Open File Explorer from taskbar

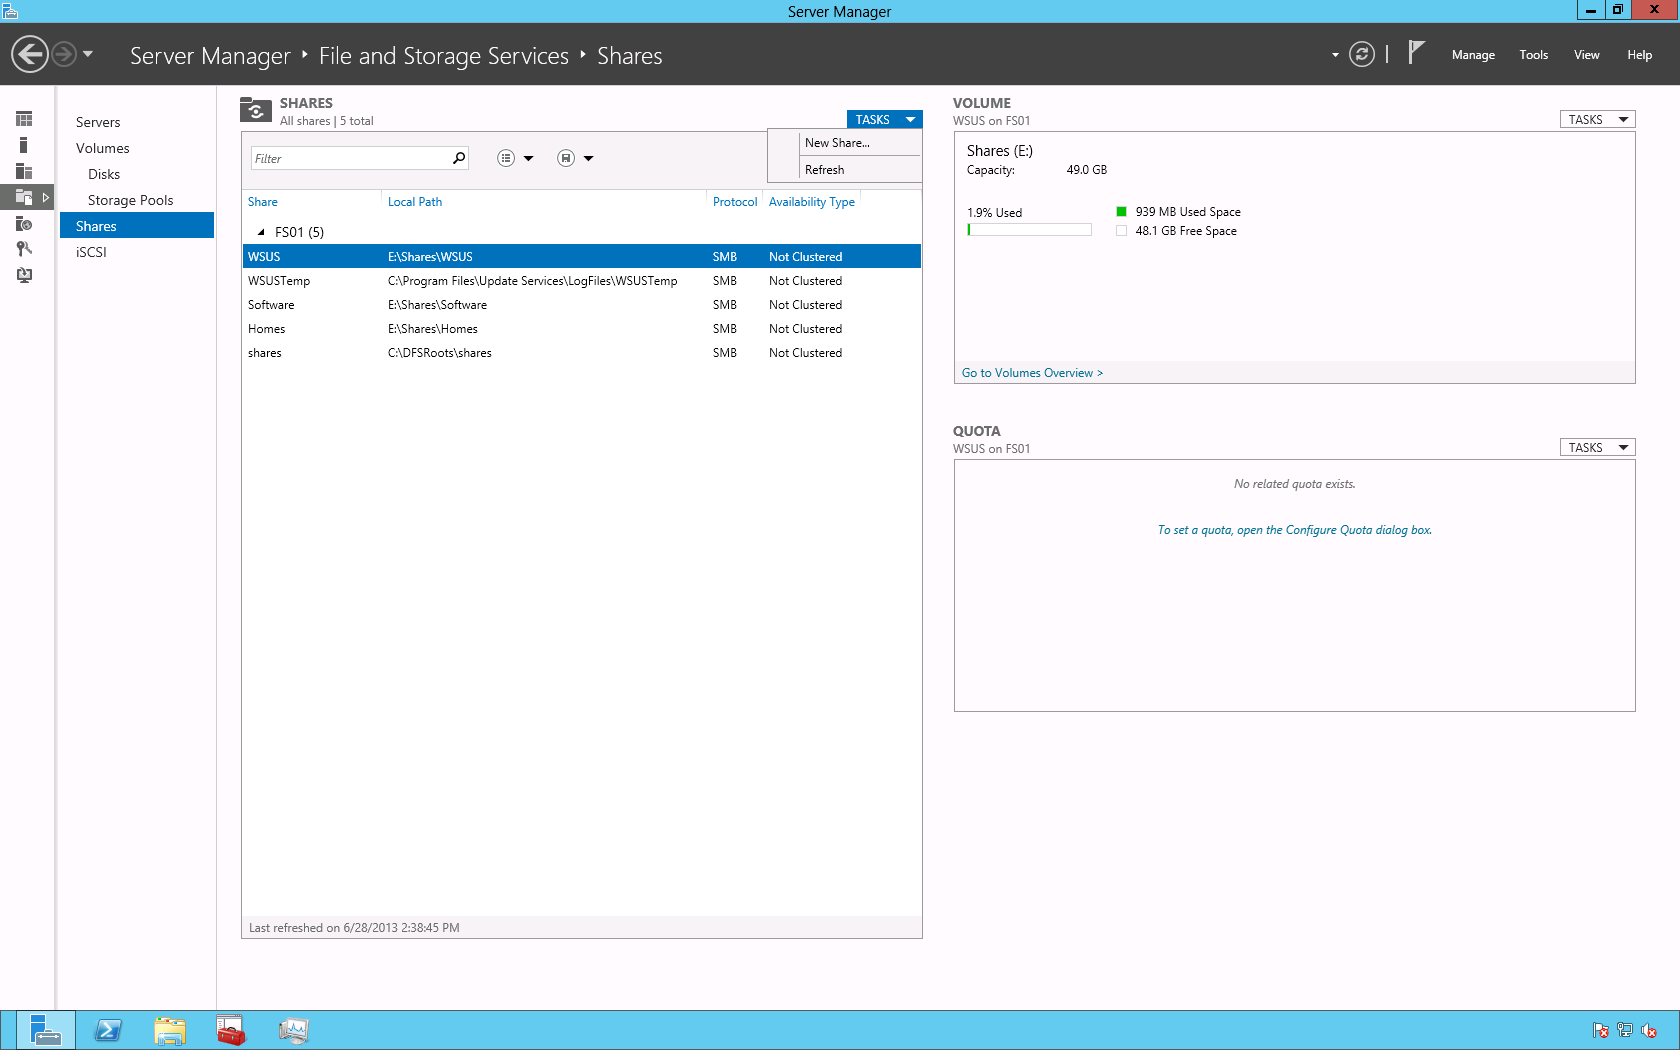(170, 1030)
